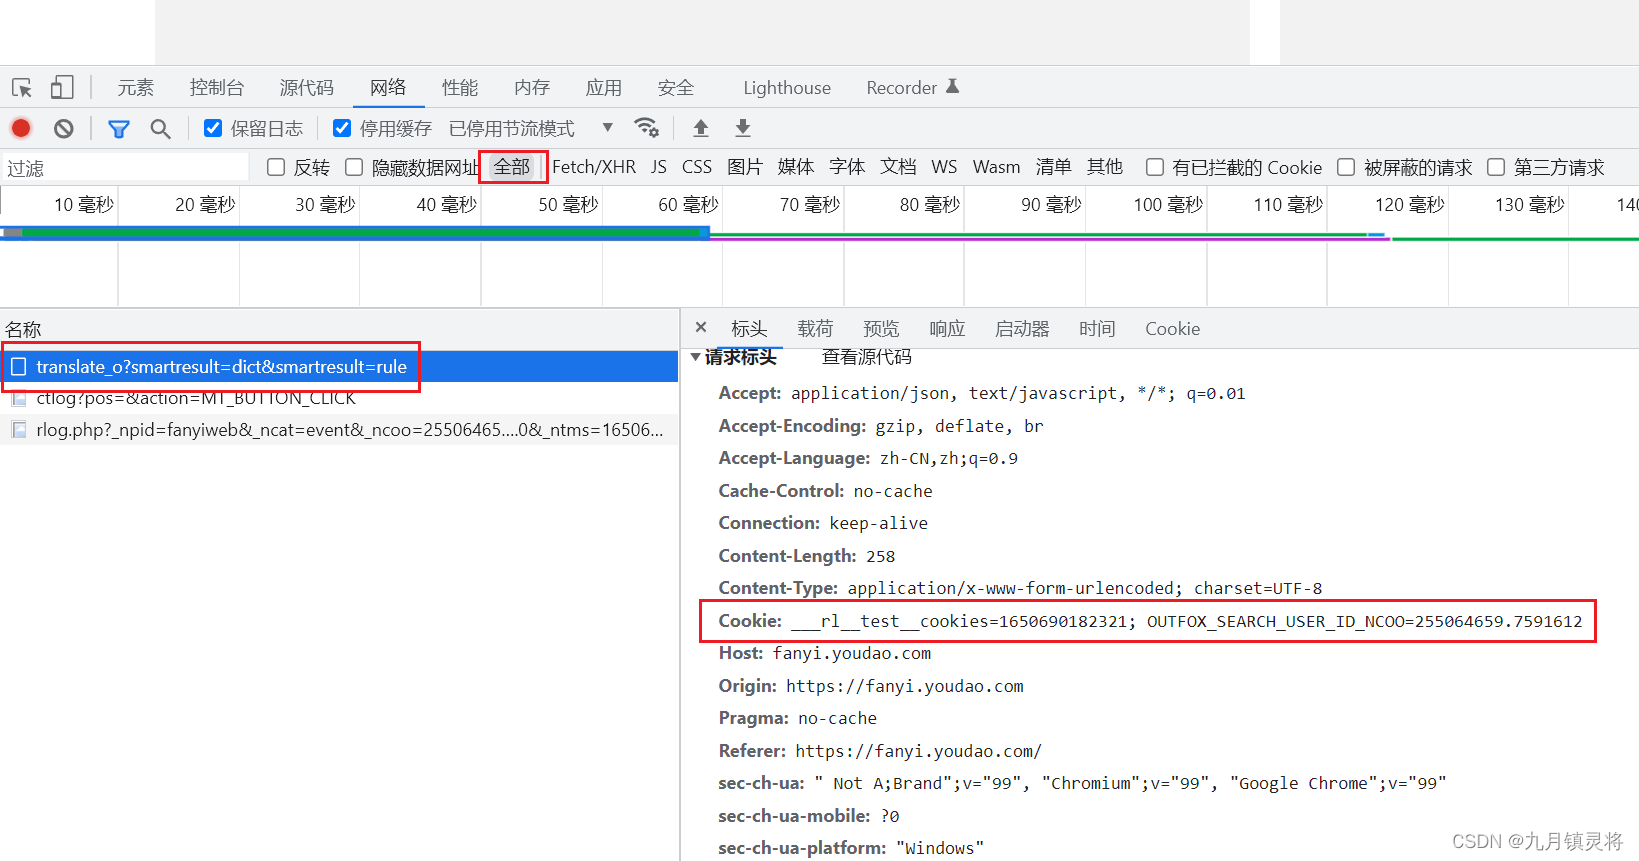Close the request details panel
The height and width of the screenshot is (861, 1639).
tap(701, 327)
